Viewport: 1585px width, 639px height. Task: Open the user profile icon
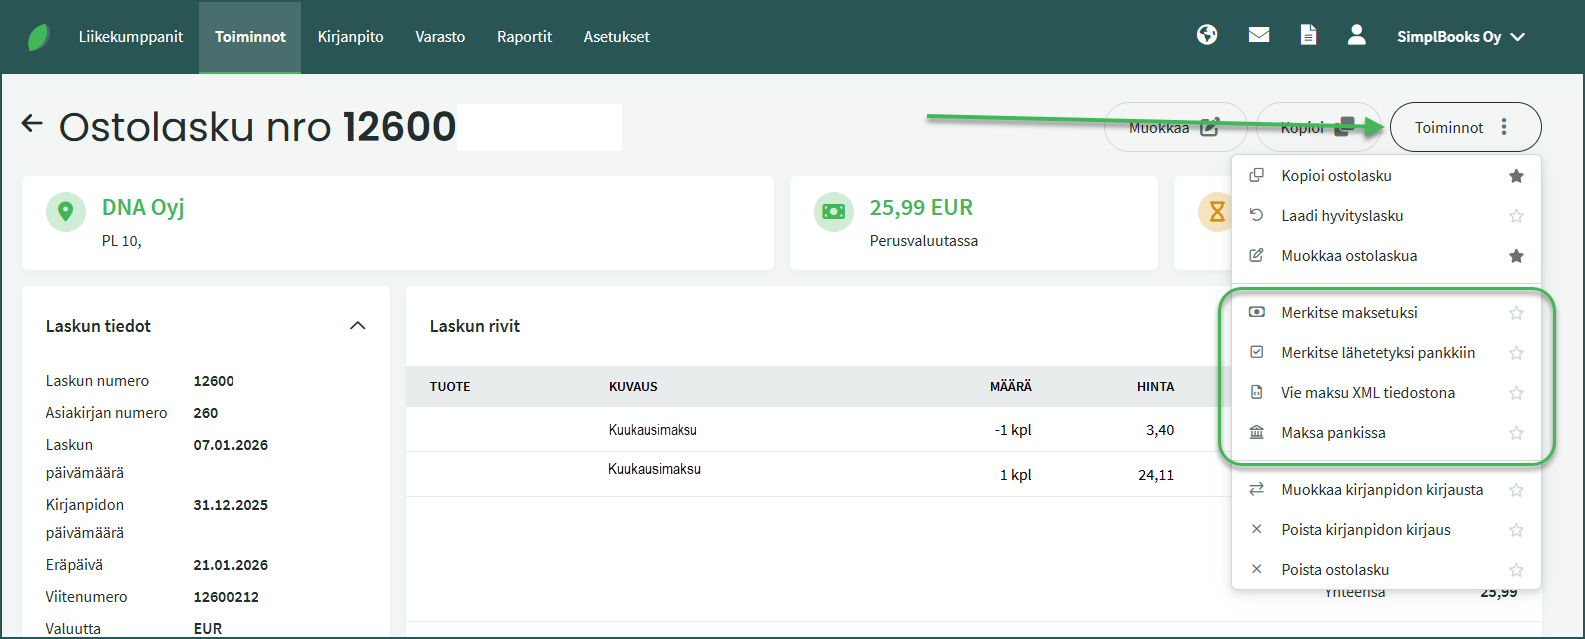tap(1356, 35)
